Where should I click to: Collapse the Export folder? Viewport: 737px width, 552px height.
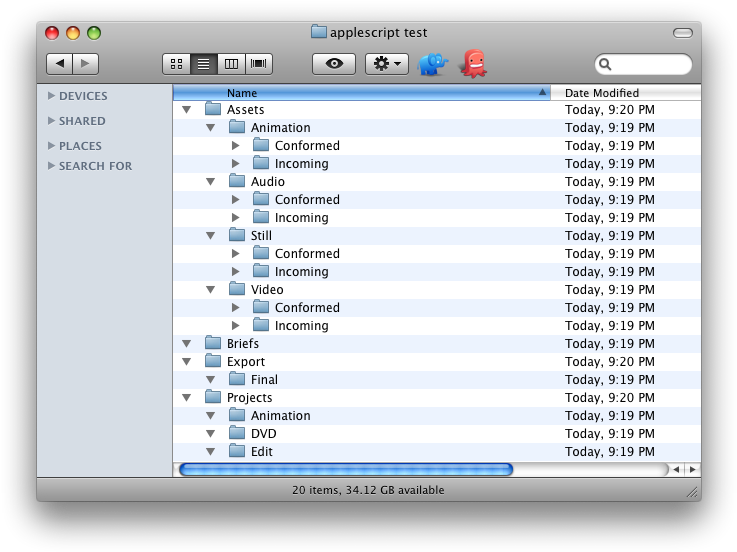click(187, 362)
